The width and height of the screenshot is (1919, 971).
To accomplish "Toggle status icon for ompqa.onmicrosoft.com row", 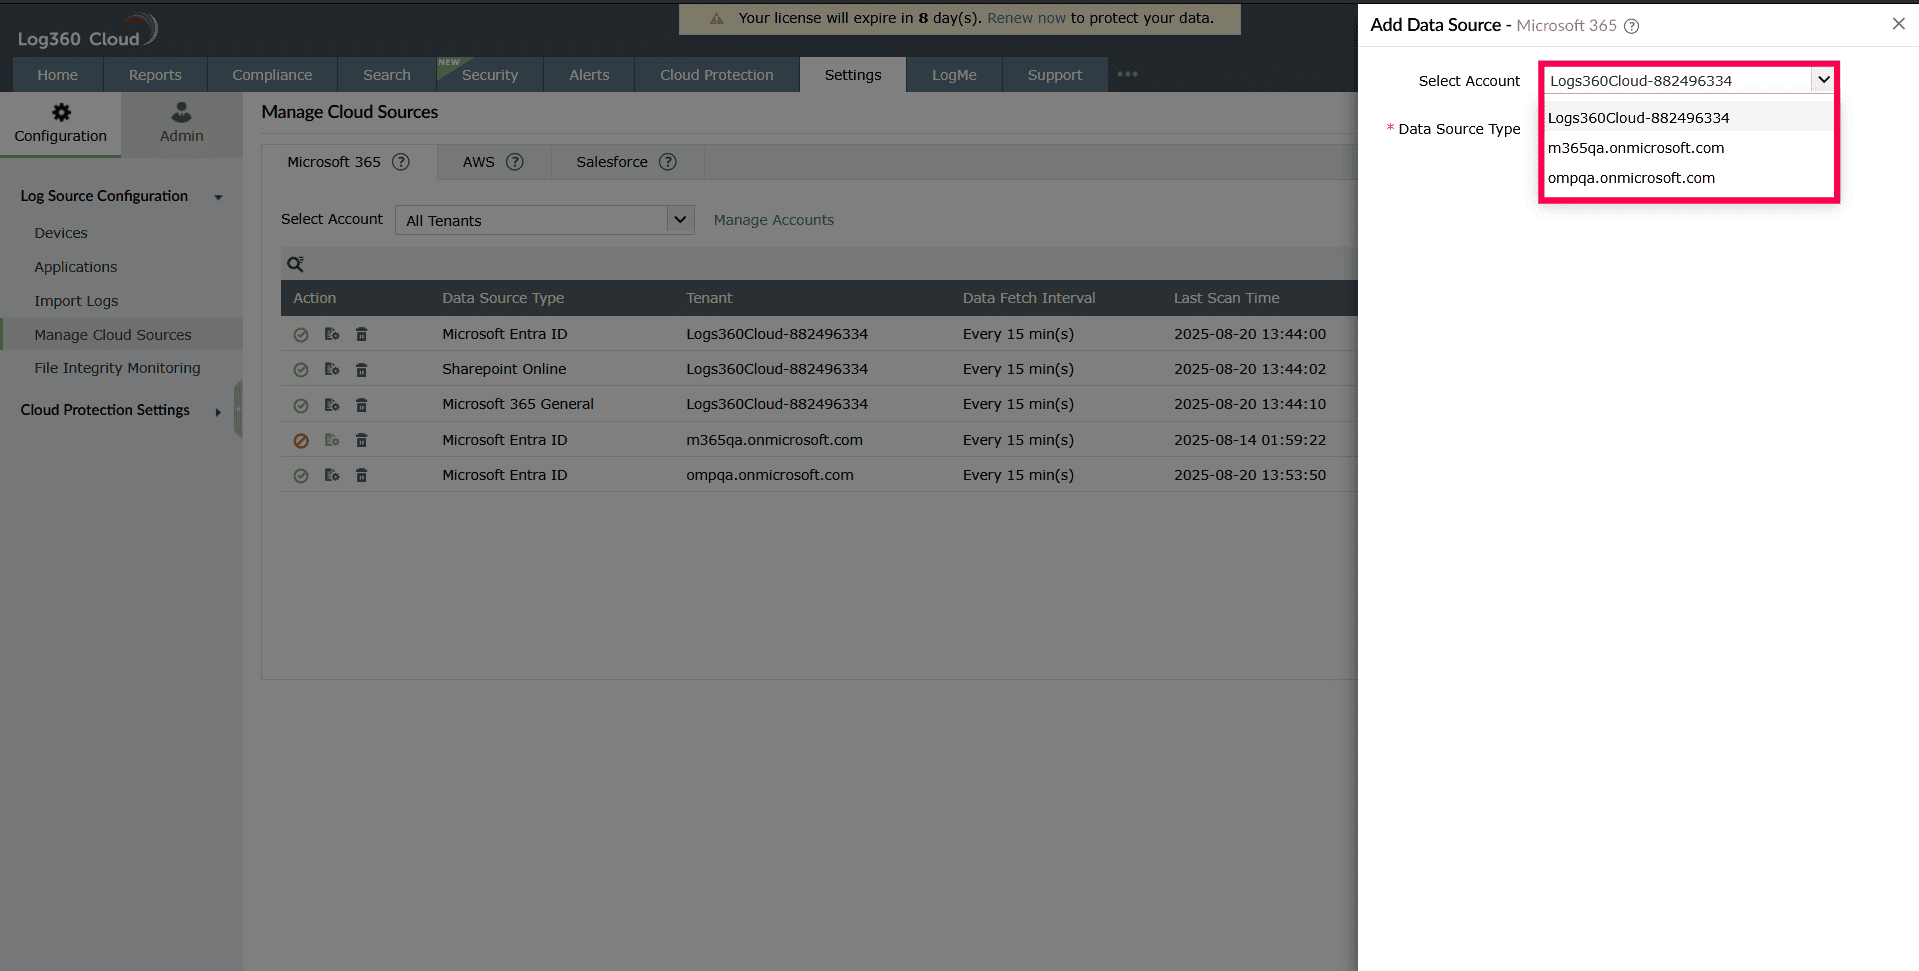I will [x=301, y=476].
